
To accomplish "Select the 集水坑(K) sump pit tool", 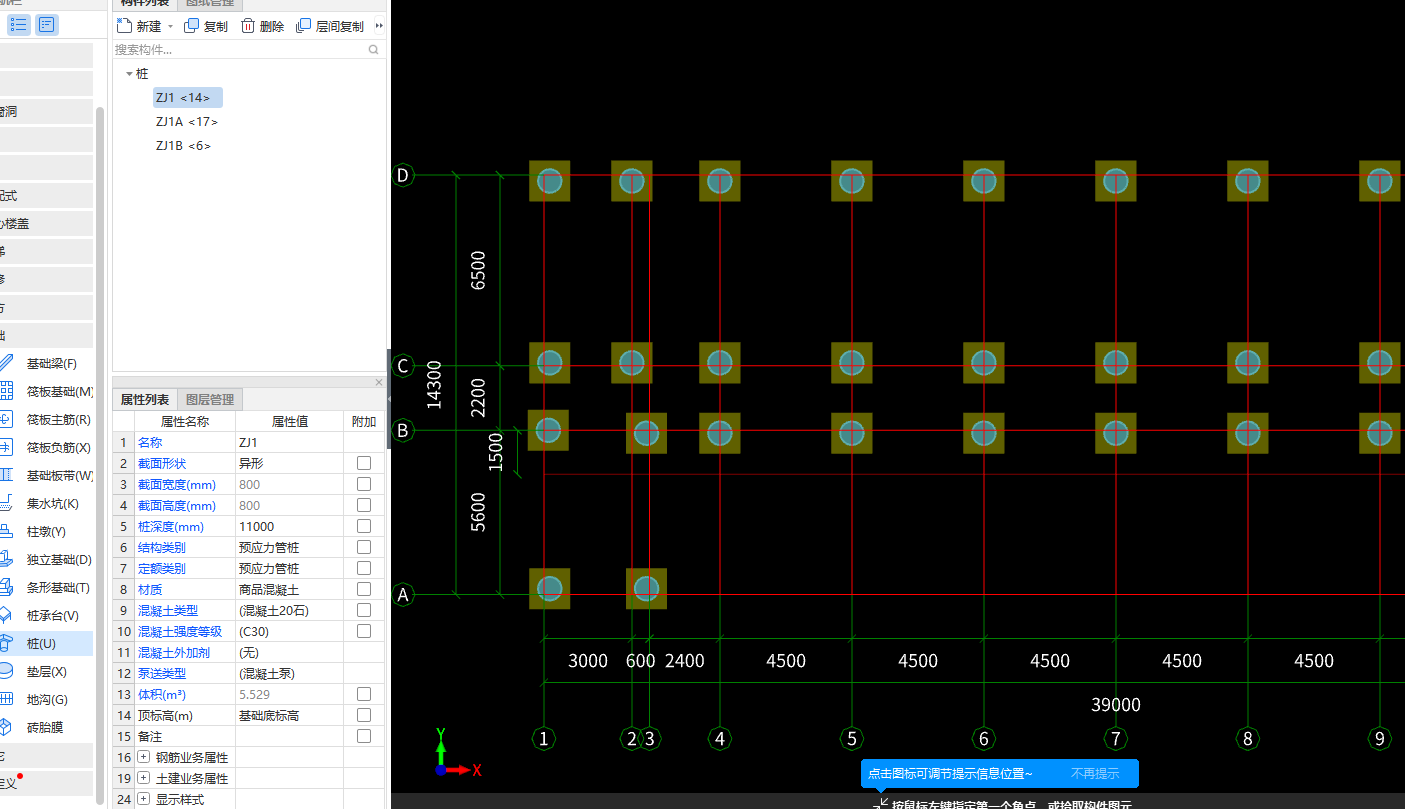I will (47, 503).
